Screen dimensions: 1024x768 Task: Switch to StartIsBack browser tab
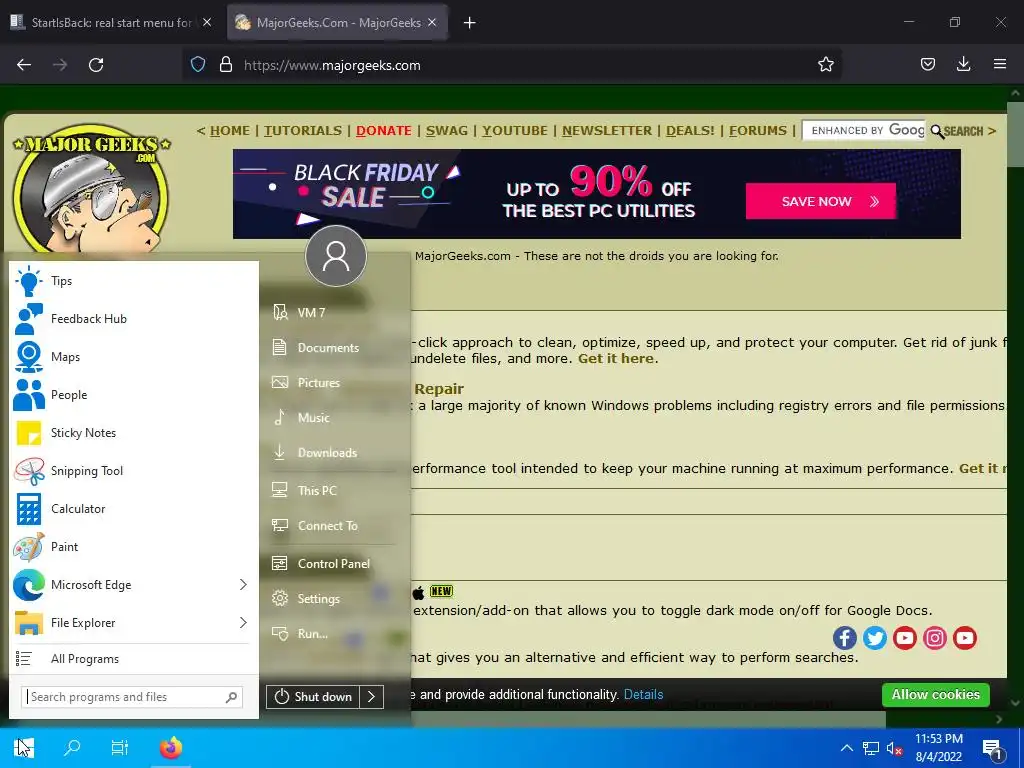tap(112, 23)
